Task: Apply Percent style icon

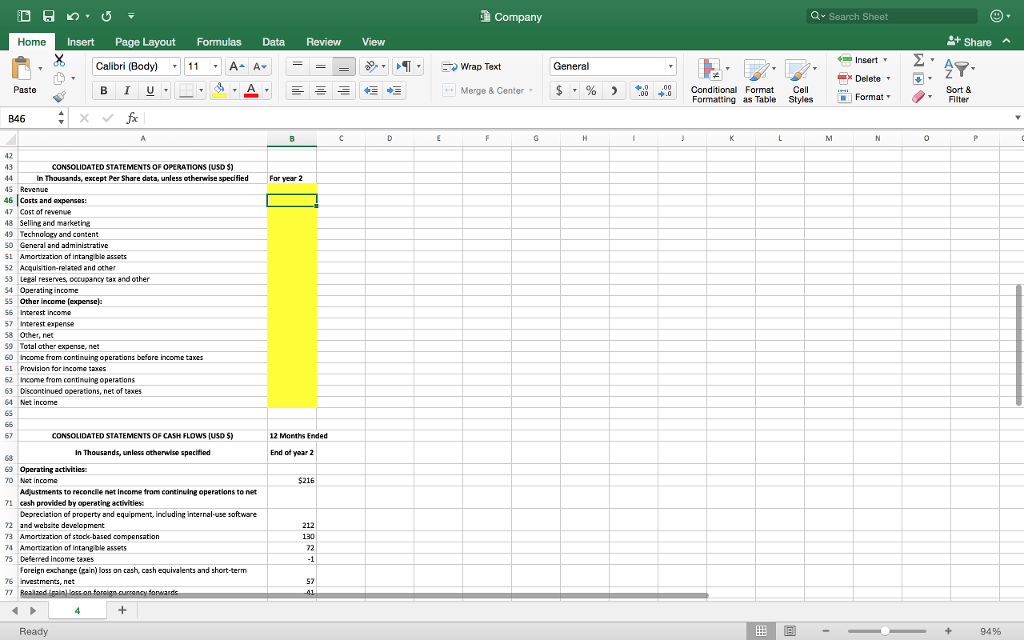Action: [x=591, y=90]
